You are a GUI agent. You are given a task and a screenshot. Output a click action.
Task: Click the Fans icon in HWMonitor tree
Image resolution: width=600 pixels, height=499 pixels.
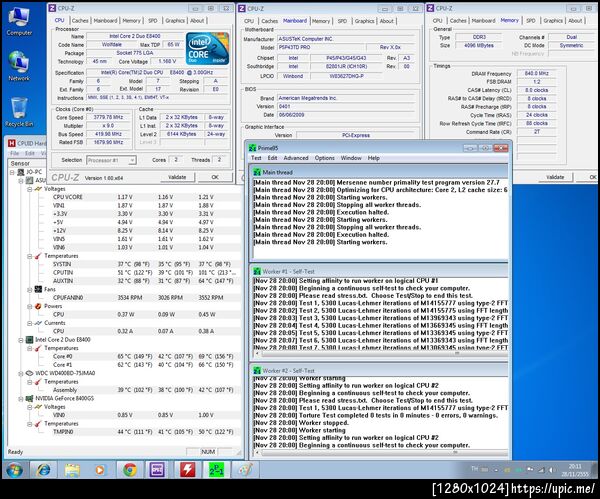(38, 289)
